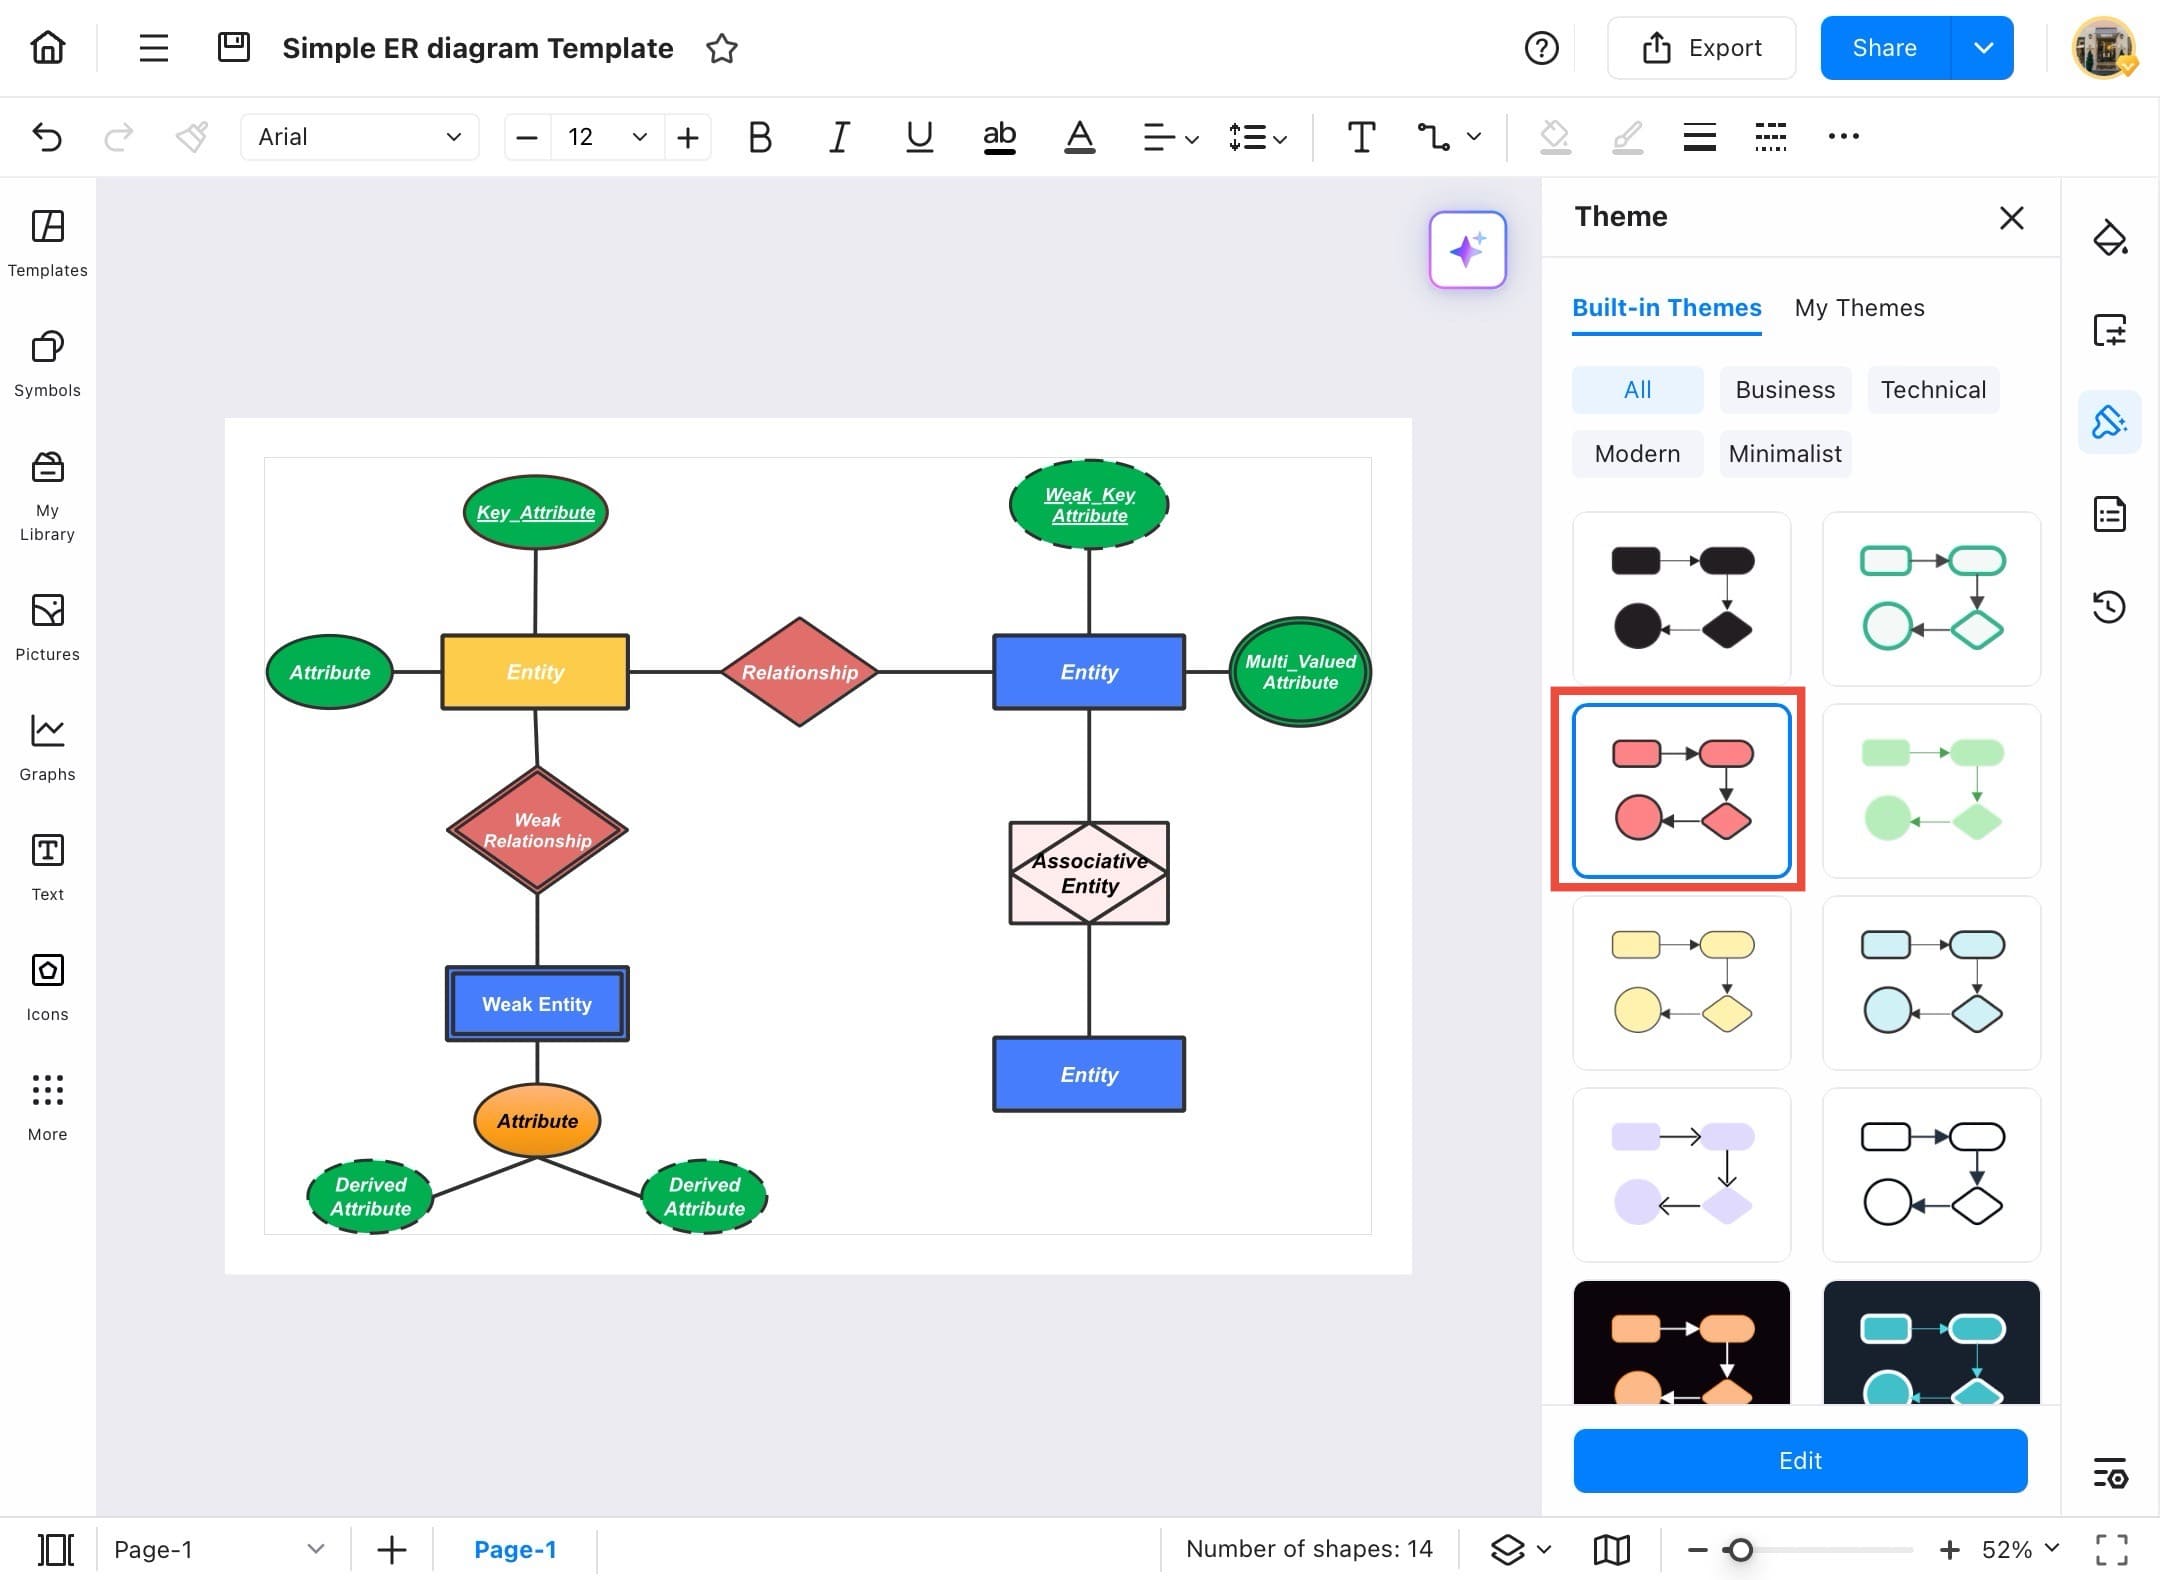Click the Text tool in toolbar

tap(1361, 137)
